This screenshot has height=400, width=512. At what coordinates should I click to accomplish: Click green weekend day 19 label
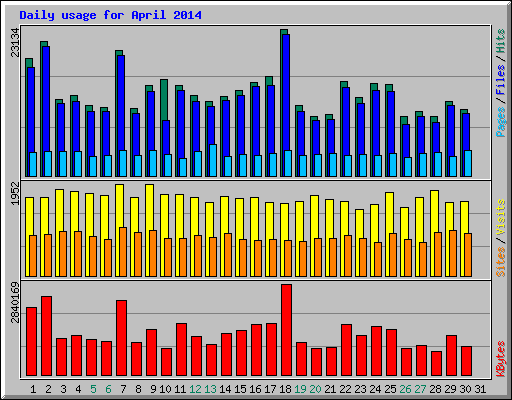300,389
